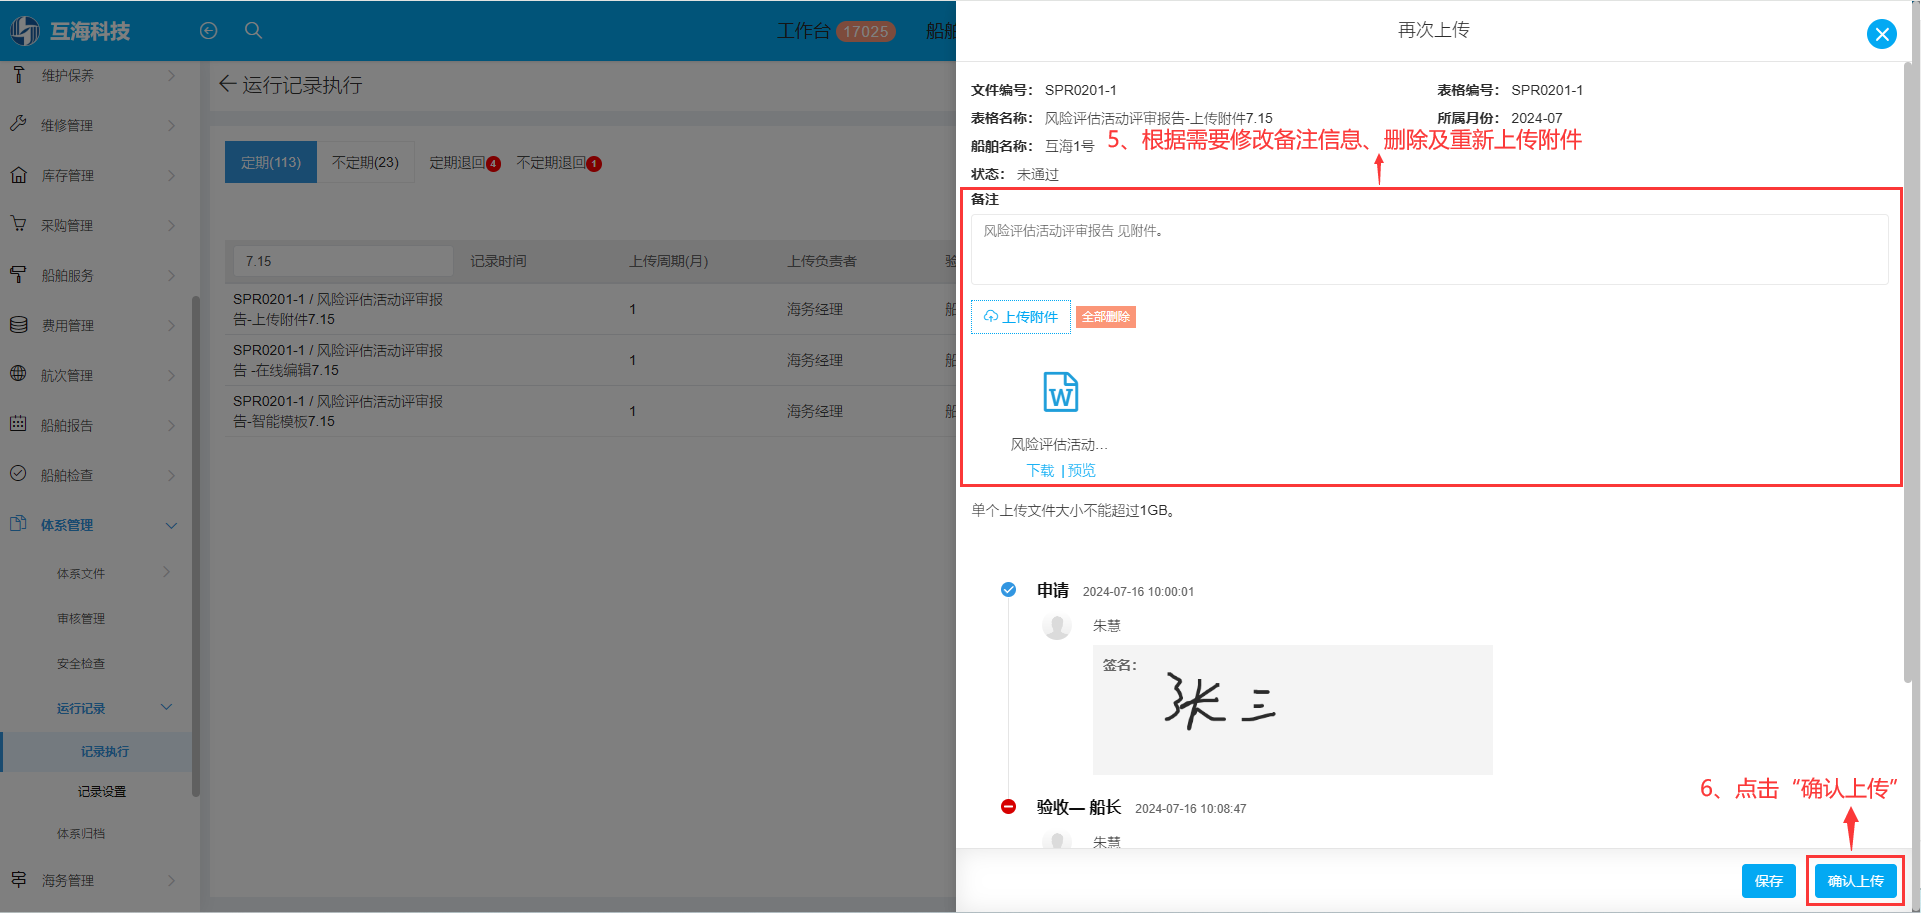The image size is (1921, 913).
Task: Click the 采购管理 cart icon
Action: (18, 225)
